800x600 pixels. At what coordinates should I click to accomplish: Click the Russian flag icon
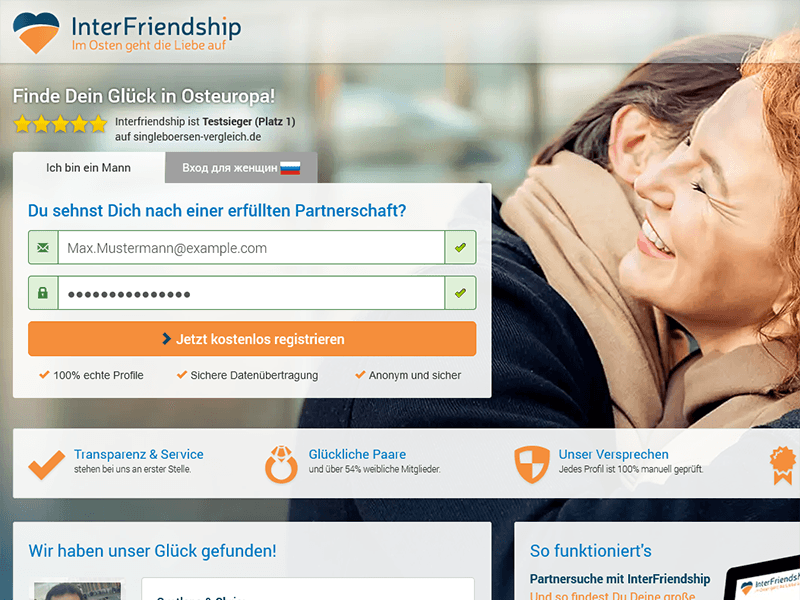click(290, 168)
